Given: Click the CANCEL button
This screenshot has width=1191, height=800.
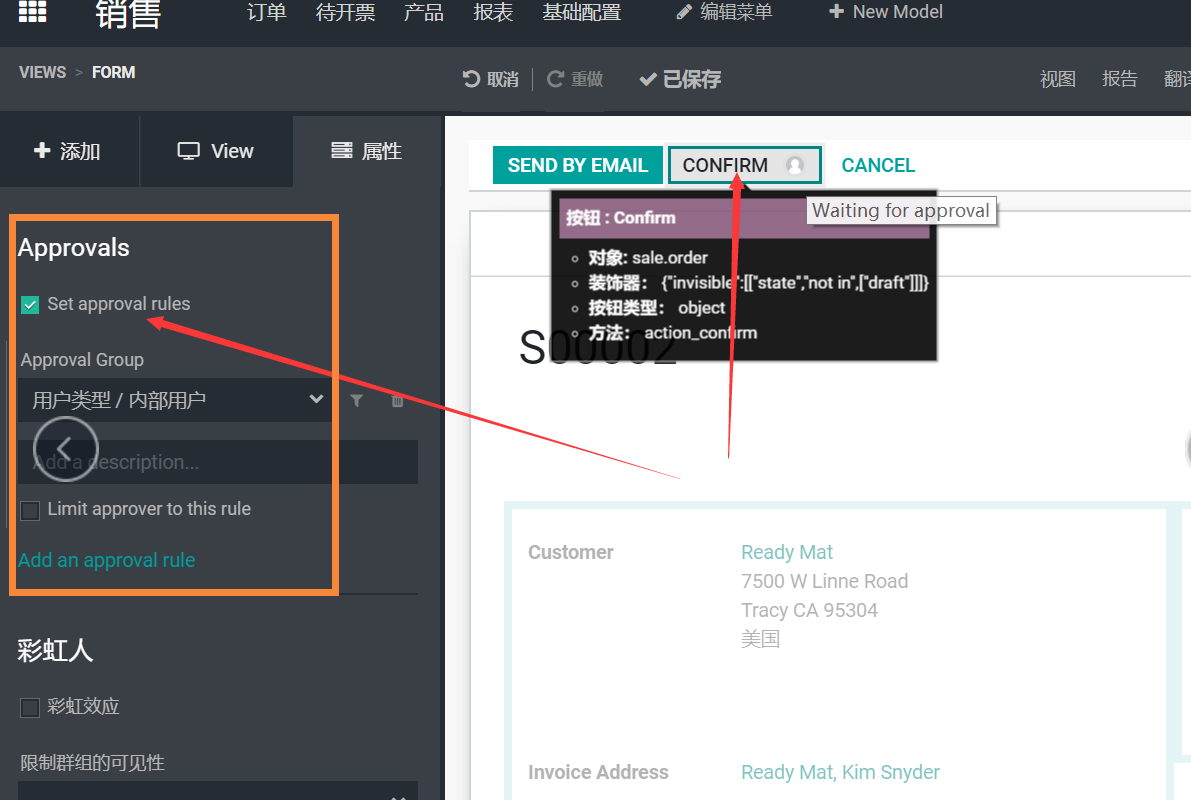Looking at the screenshot, I should pyautogui.click(x=878, y=165).
